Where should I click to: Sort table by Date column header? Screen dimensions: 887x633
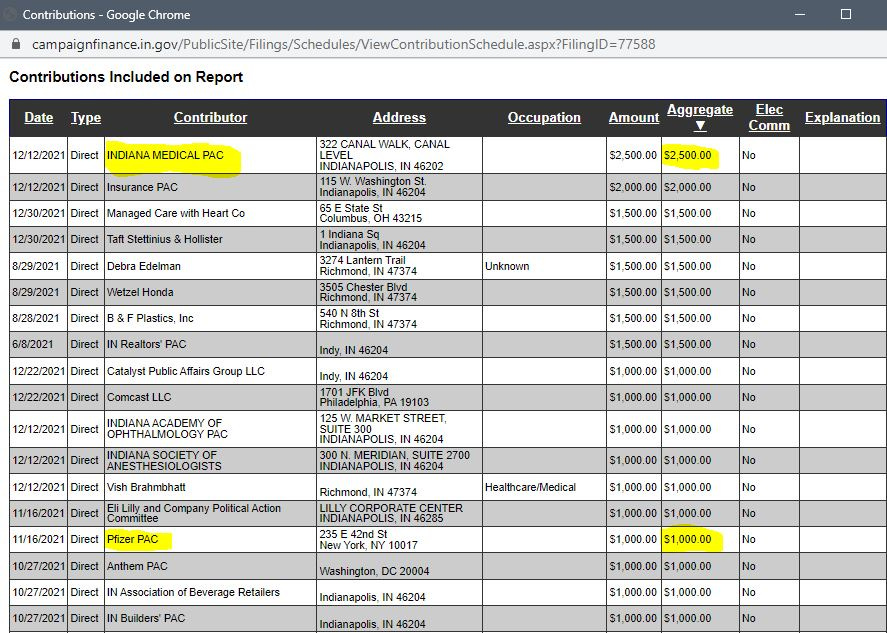click(x=38, y=118)
